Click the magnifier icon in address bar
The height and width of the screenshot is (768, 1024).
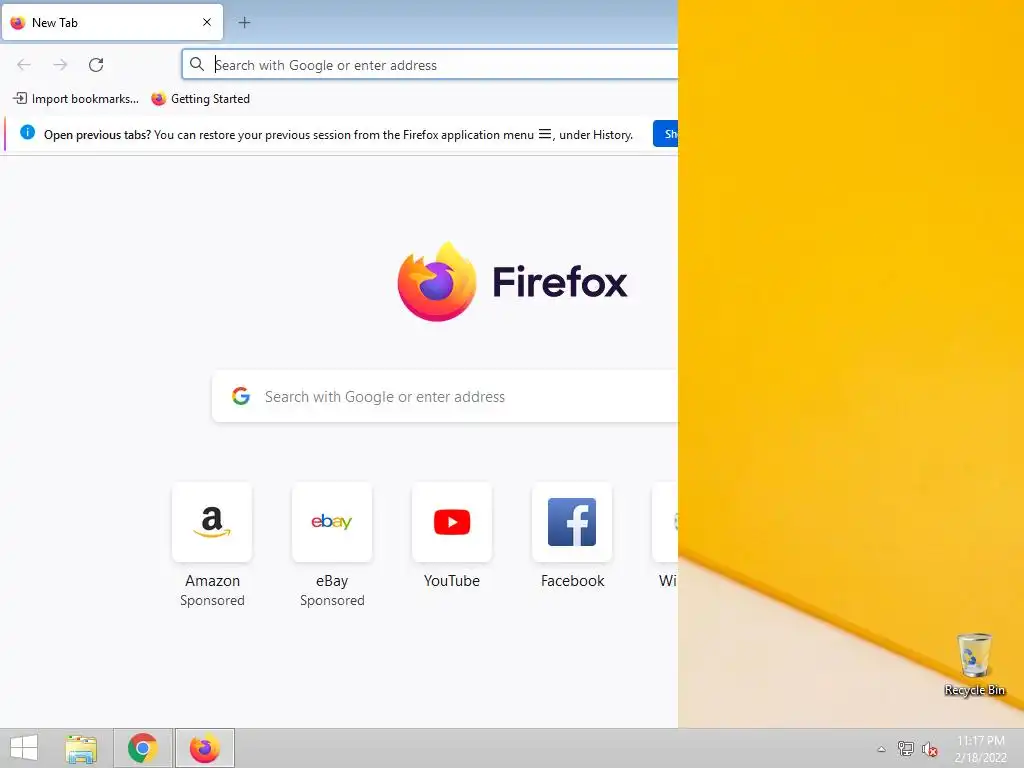point(197,64)
